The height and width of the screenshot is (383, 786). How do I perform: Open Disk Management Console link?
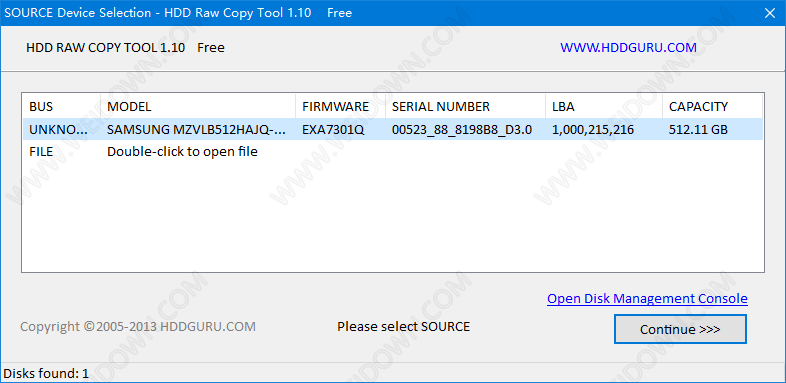[647, 299]
